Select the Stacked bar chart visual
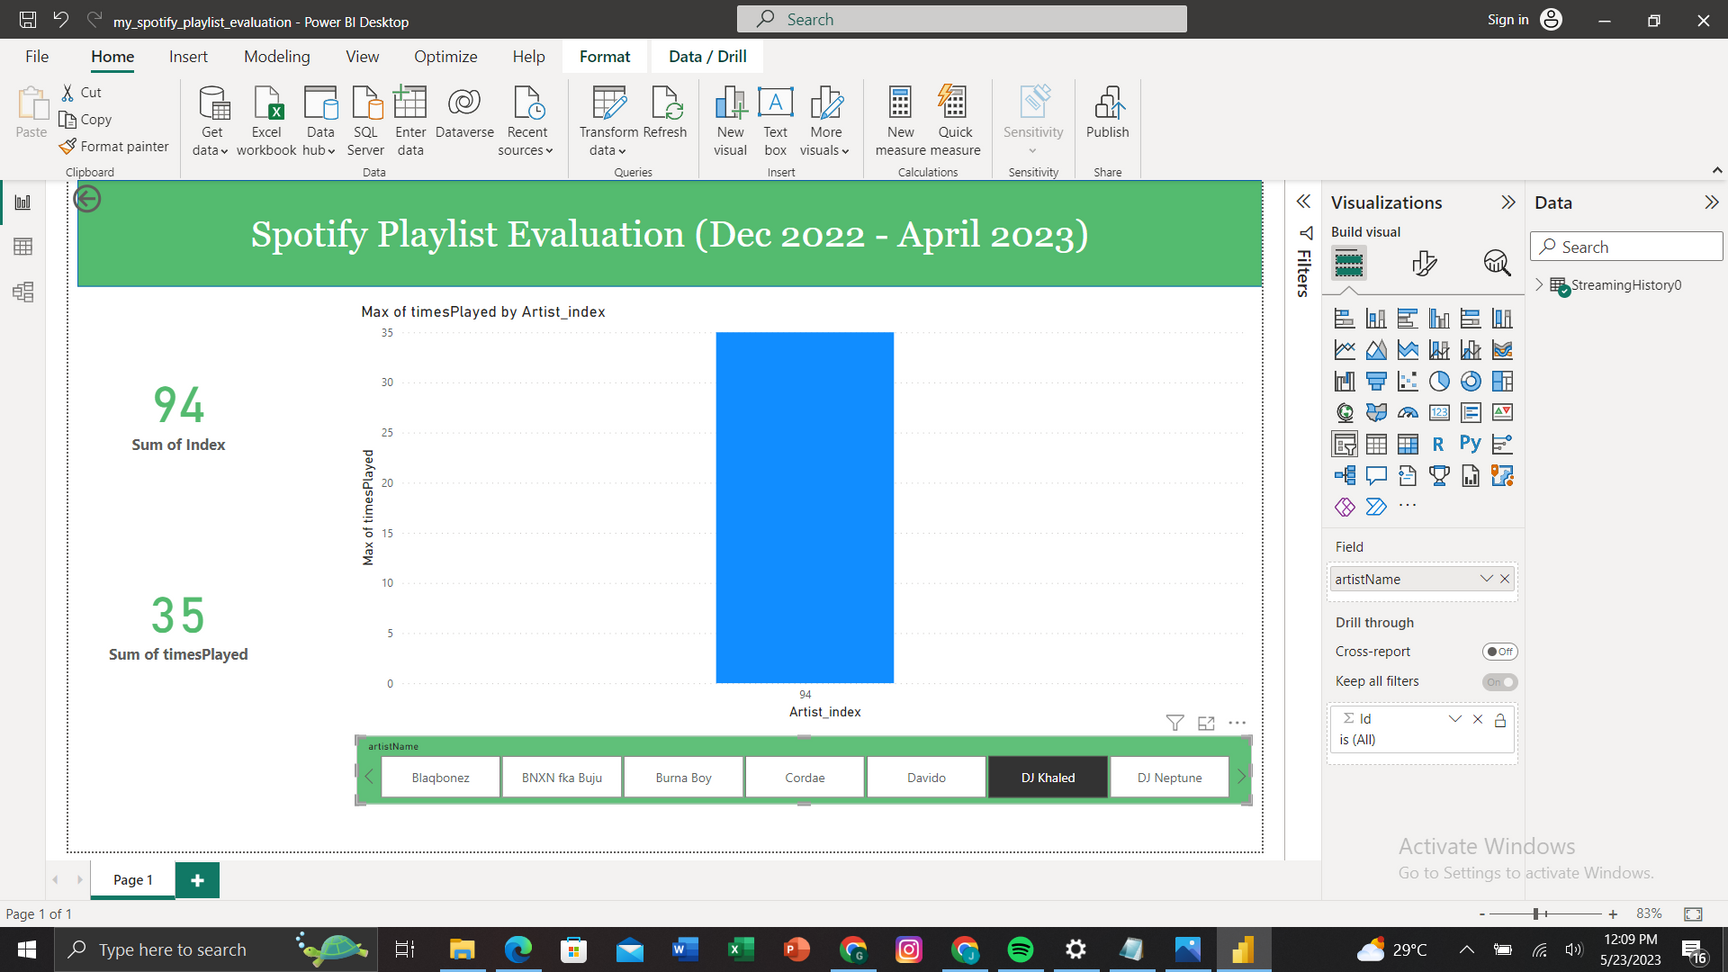1728x972 pixels. pos(1344,319)
